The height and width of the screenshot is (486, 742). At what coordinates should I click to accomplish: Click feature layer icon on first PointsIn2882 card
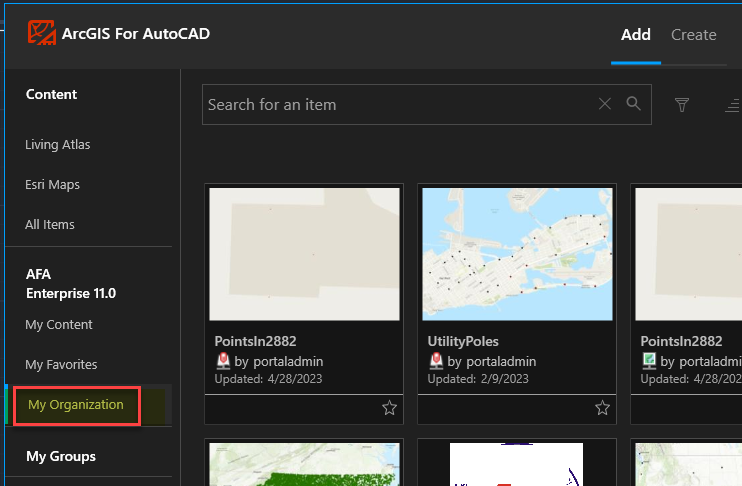[223, 361]
